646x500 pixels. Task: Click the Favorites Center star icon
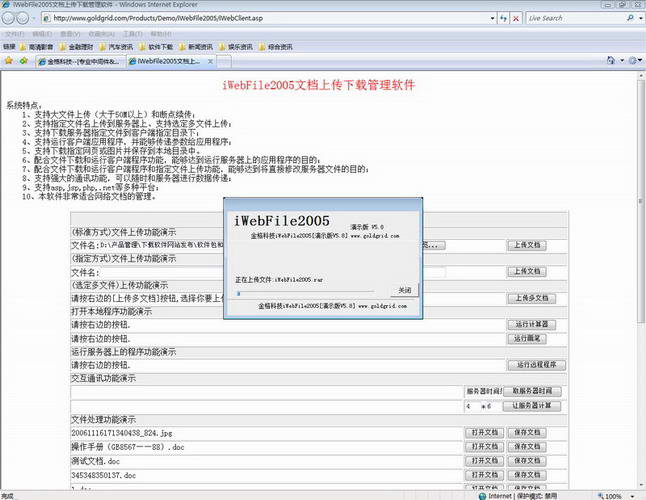9,61
